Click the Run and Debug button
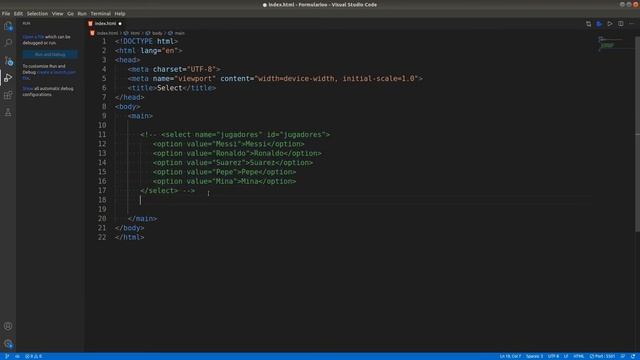640x360 pixels. pyautogui.click(x=50, y=54)
